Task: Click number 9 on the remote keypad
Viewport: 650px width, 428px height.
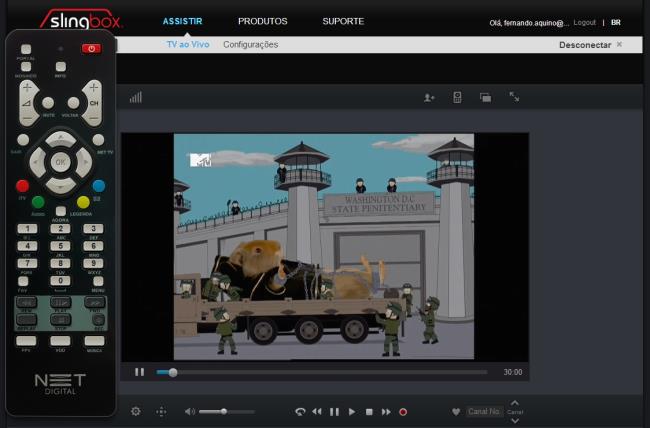Action: pyautogui.click(x=93, y=263)
